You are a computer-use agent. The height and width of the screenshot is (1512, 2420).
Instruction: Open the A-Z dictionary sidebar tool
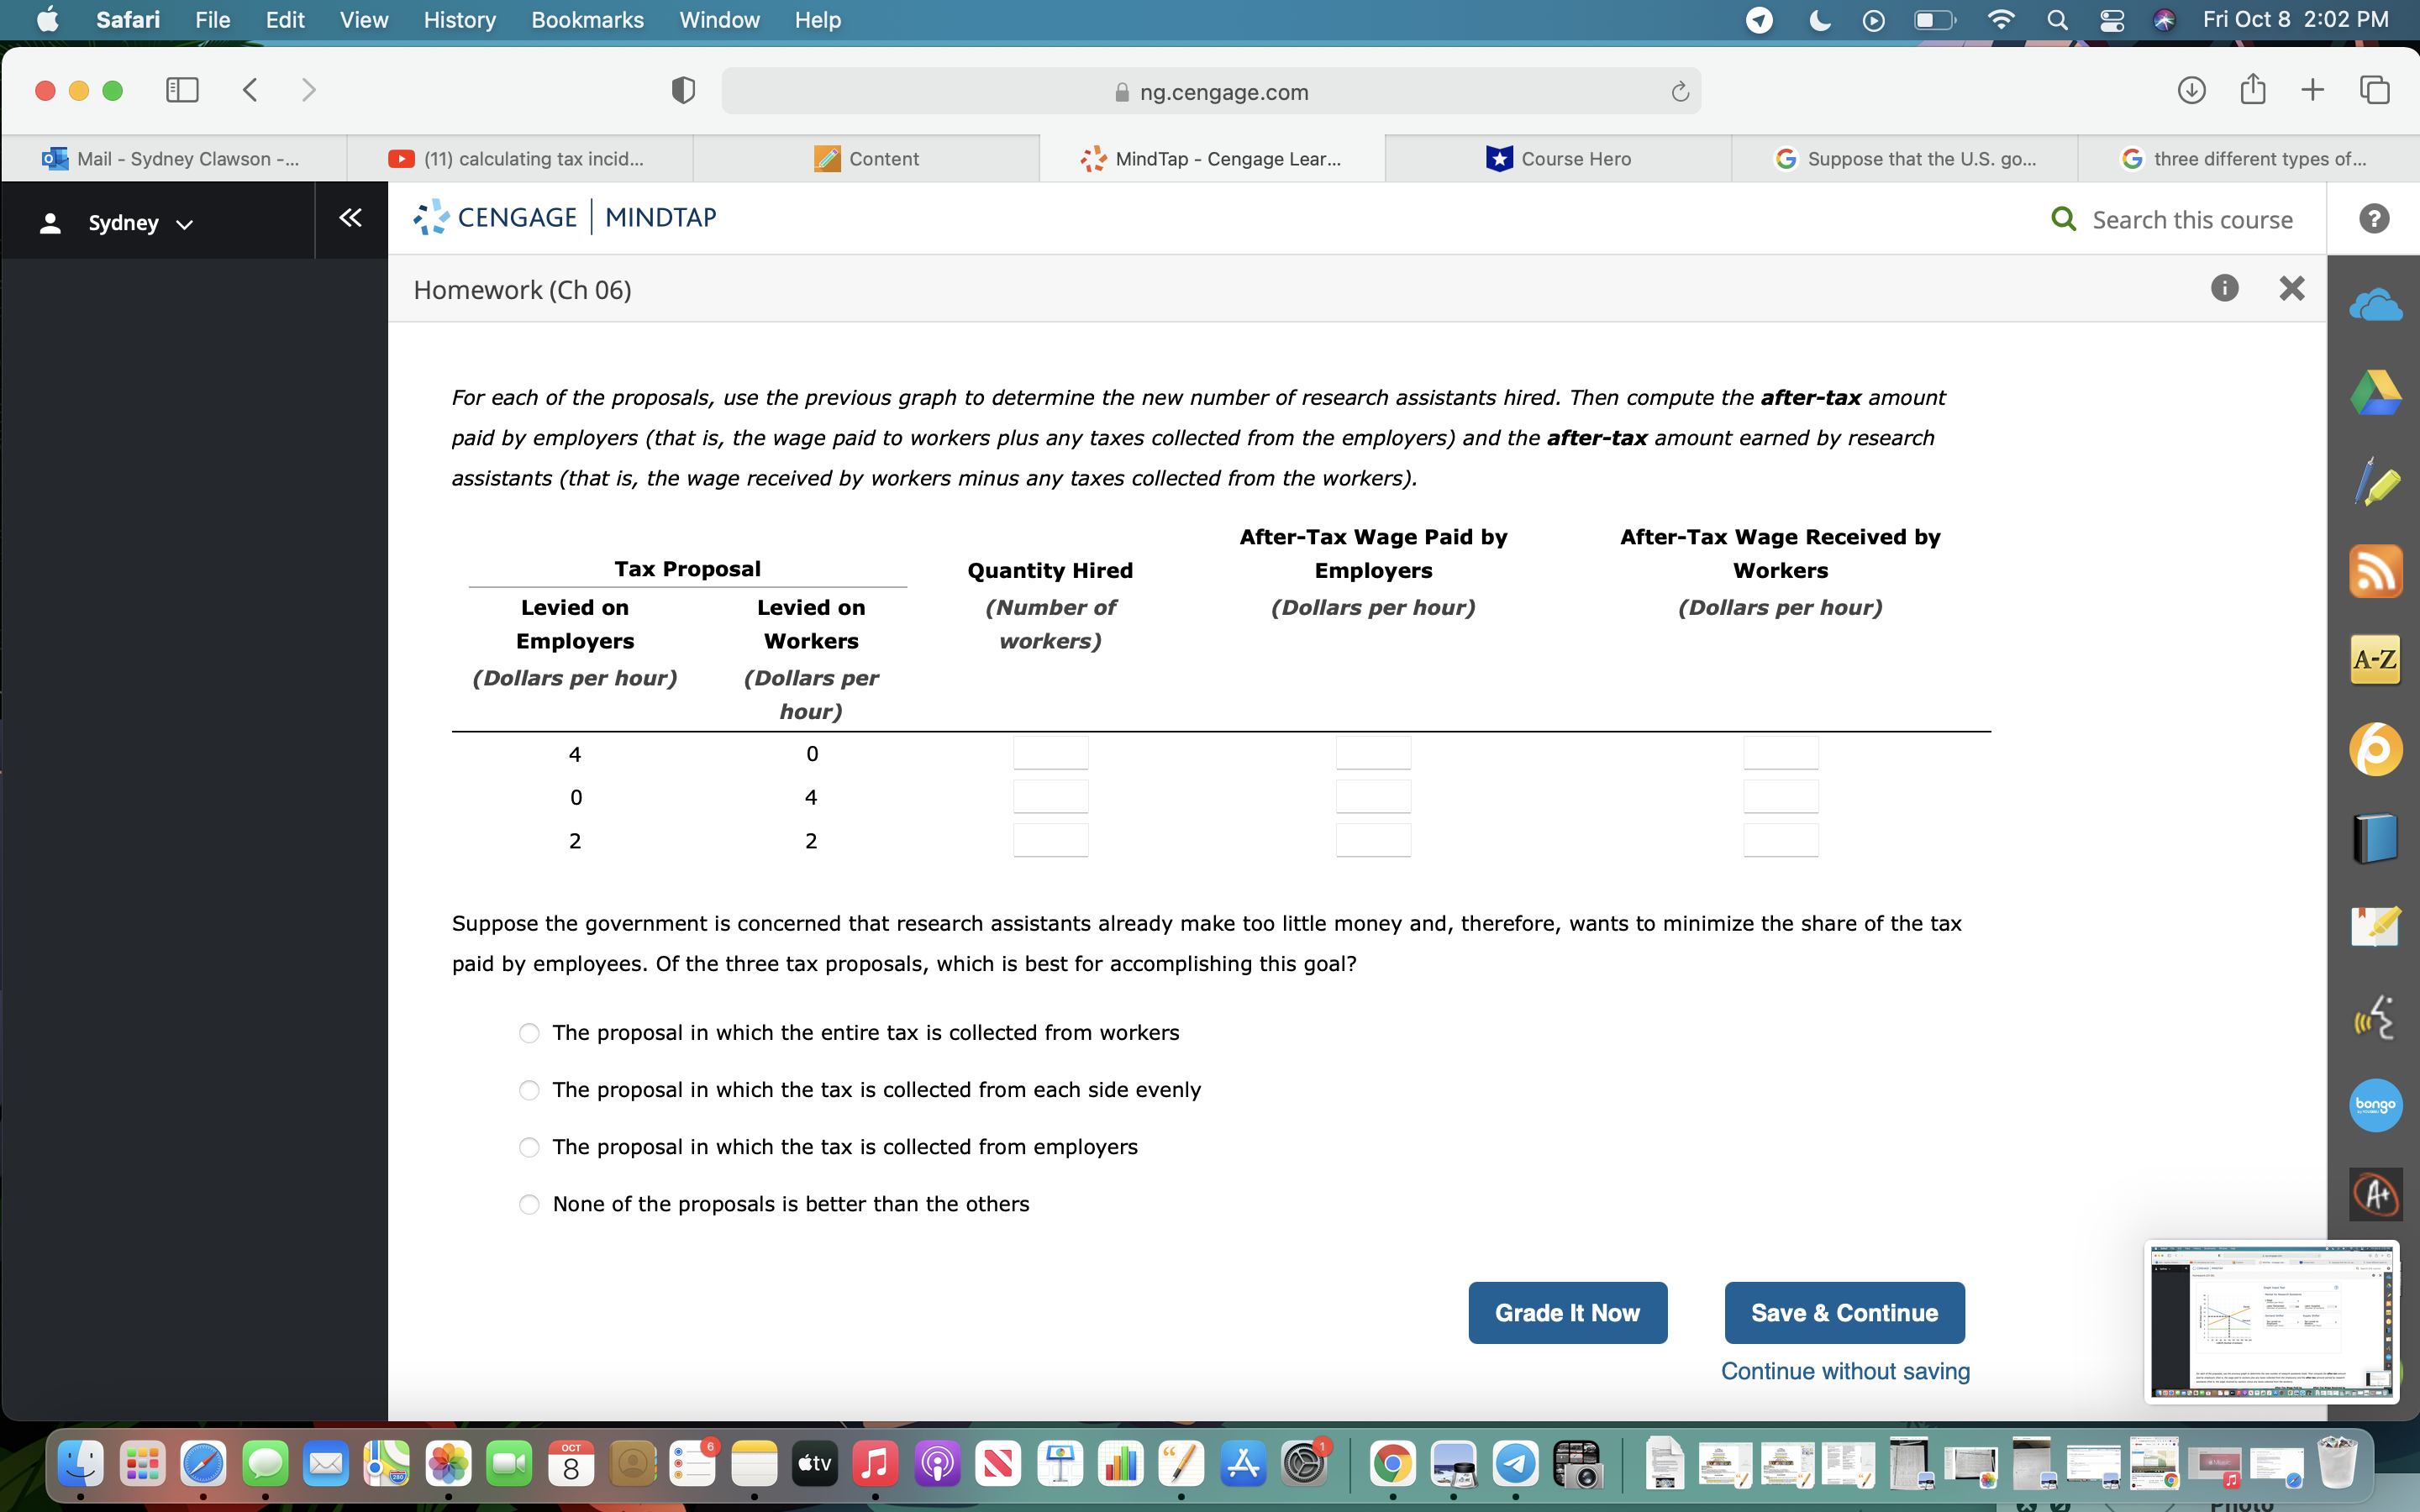pyautogui.click(x=2375, y=660)
